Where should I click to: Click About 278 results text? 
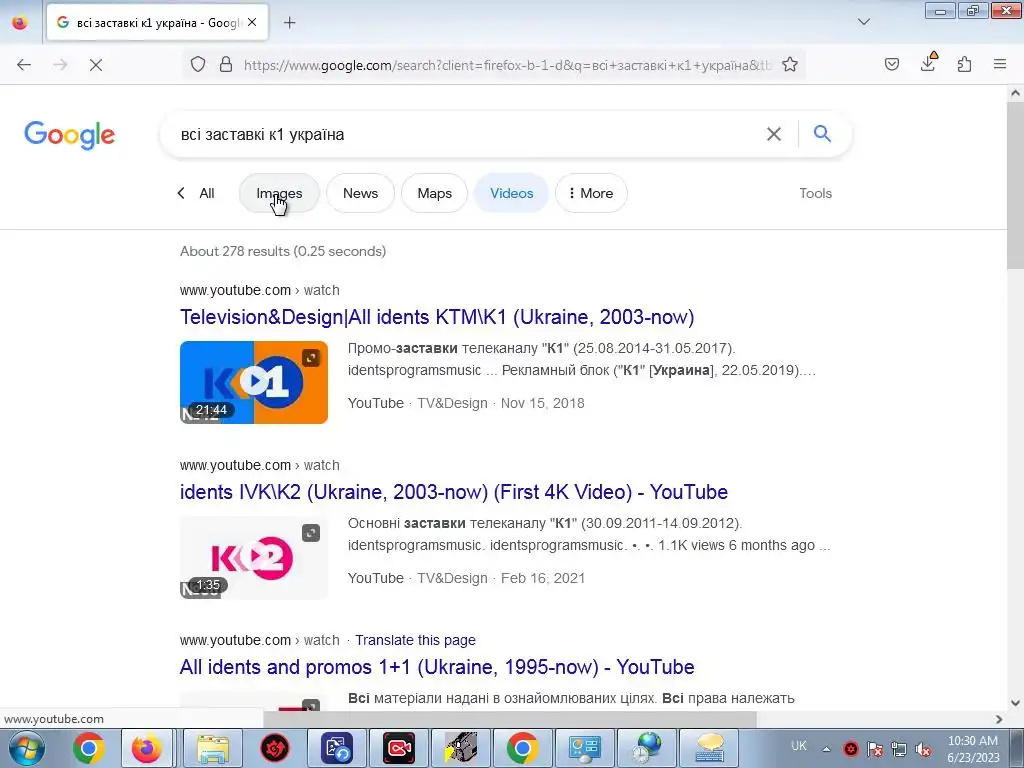pyautogui.click(x=283, y=251)
